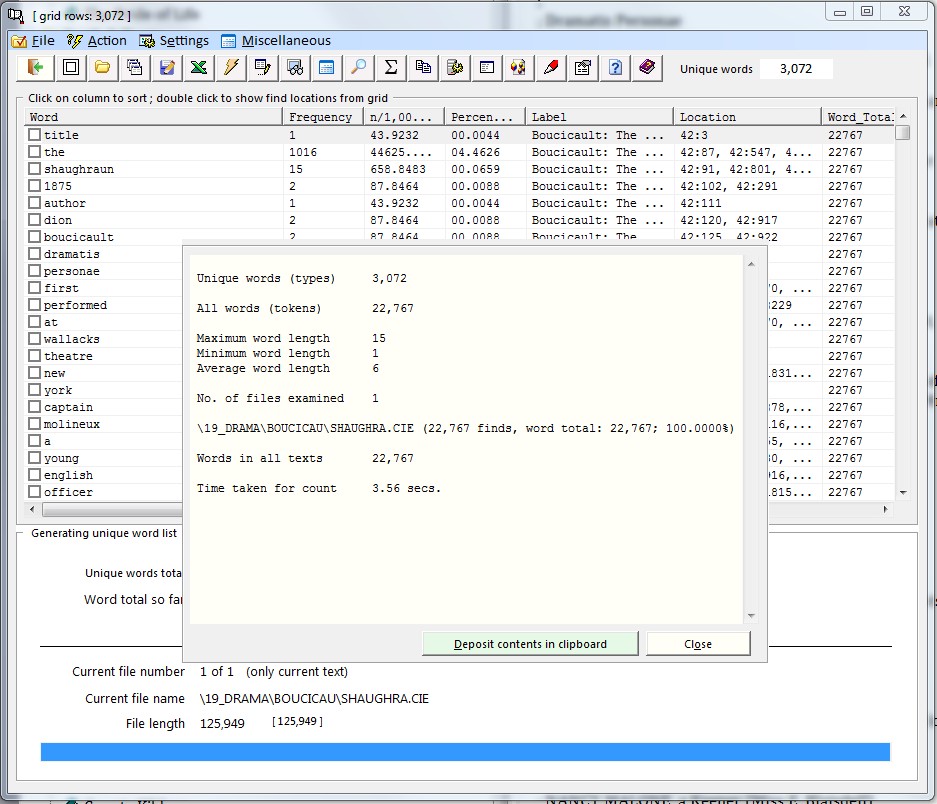Open search with the magnifying glass icon
Viewport: 937px width, 804px height.
358,68
